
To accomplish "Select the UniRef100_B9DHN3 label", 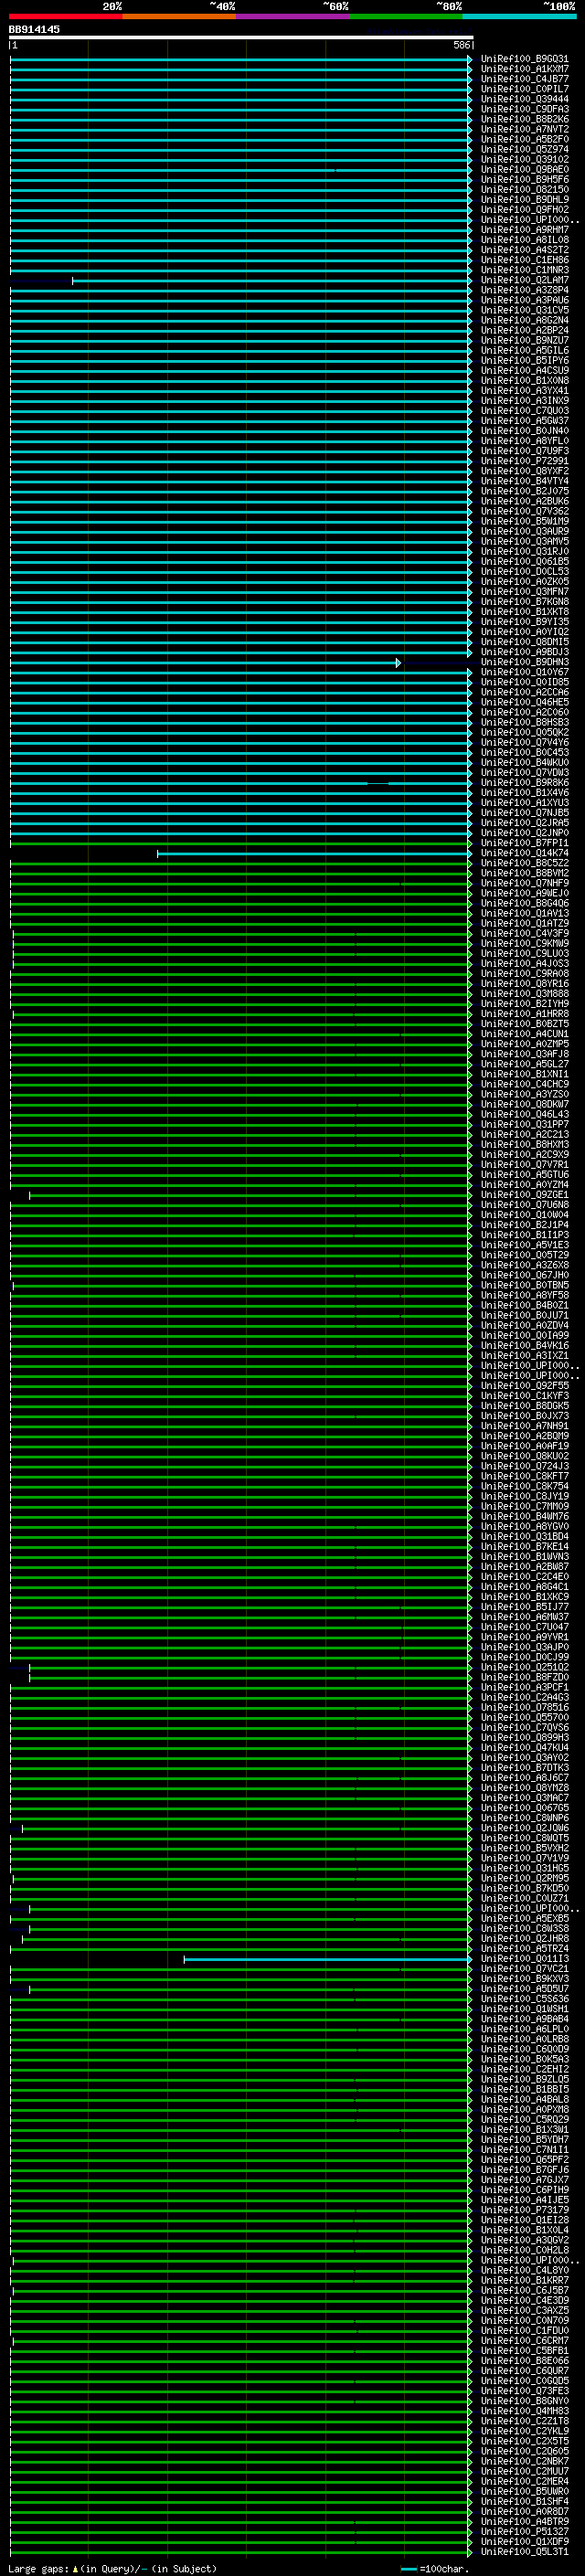I will point(525,662).
